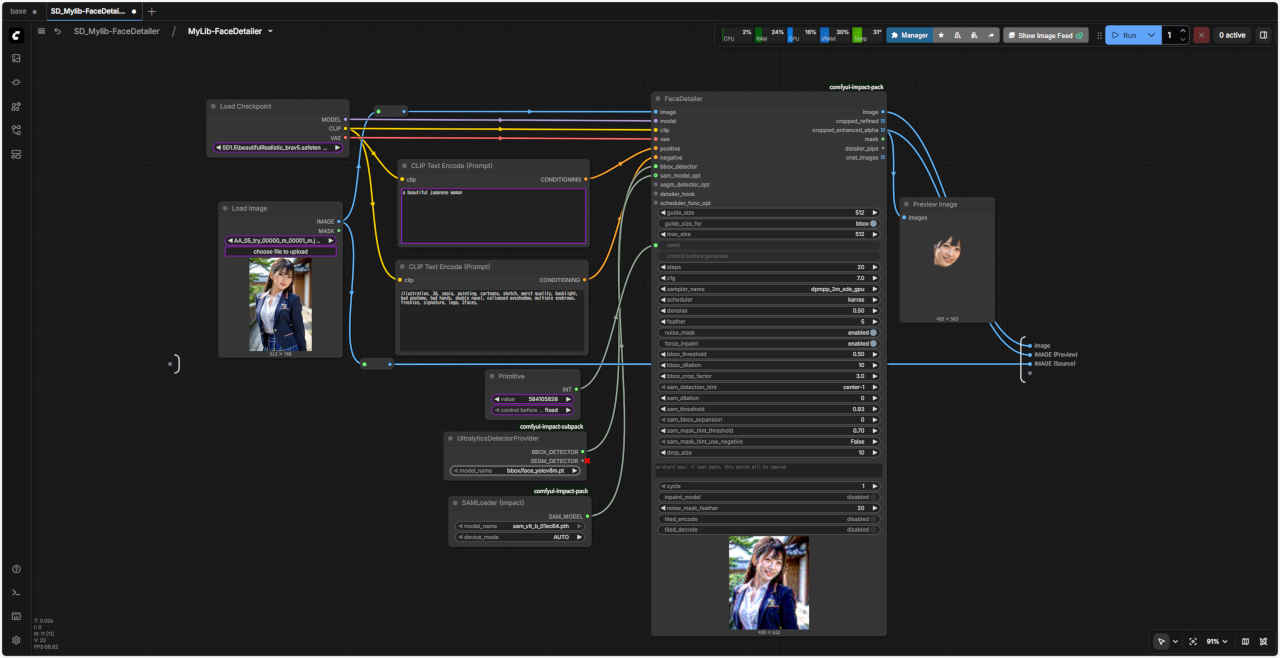Switch to the base workflow tab
The height and width of the screenshot is (658, 1280).
(x=18, y=11)
